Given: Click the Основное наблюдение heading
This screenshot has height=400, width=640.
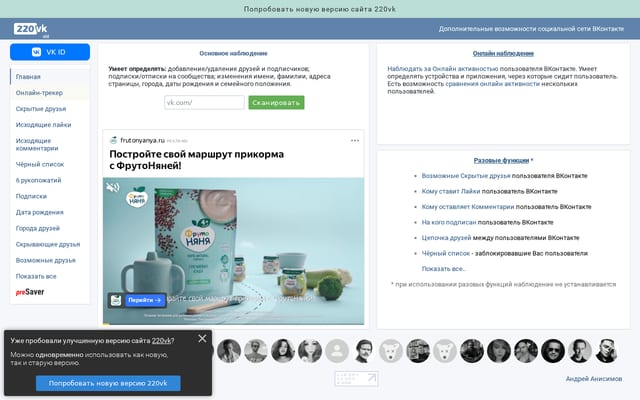Looking at the screenshot, I should pos(233,53).
